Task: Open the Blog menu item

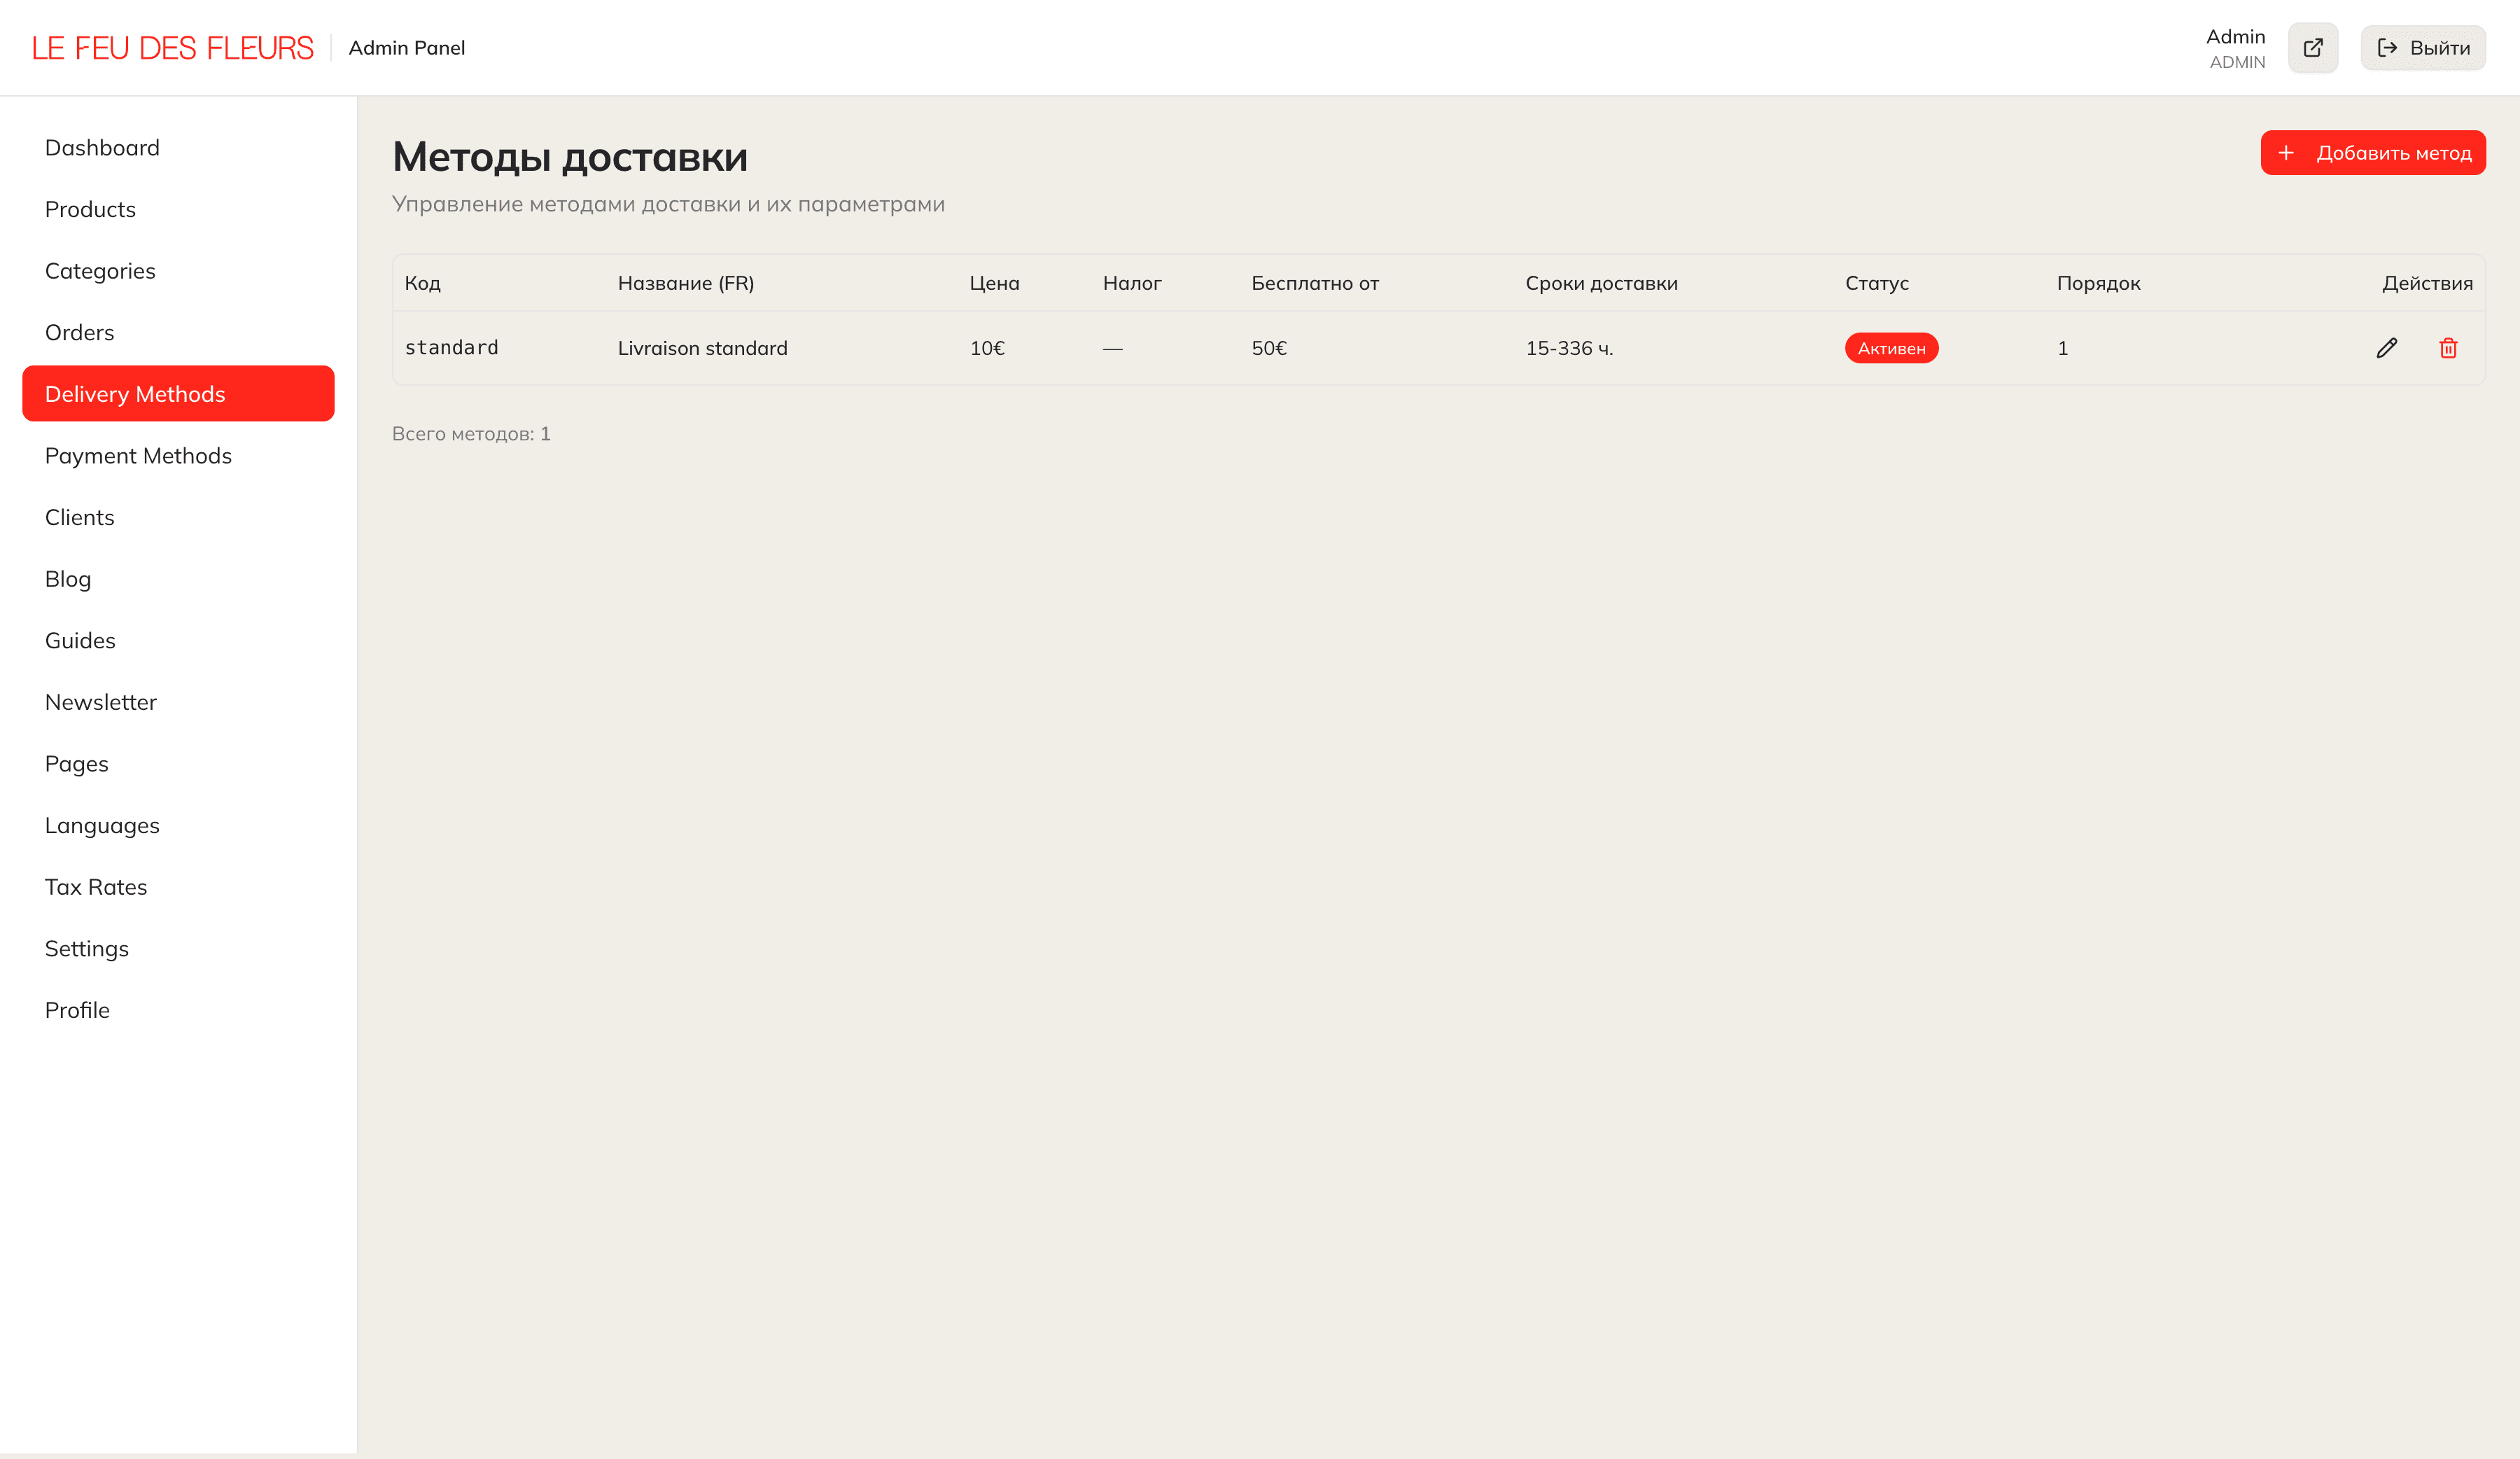Action: 68,579
